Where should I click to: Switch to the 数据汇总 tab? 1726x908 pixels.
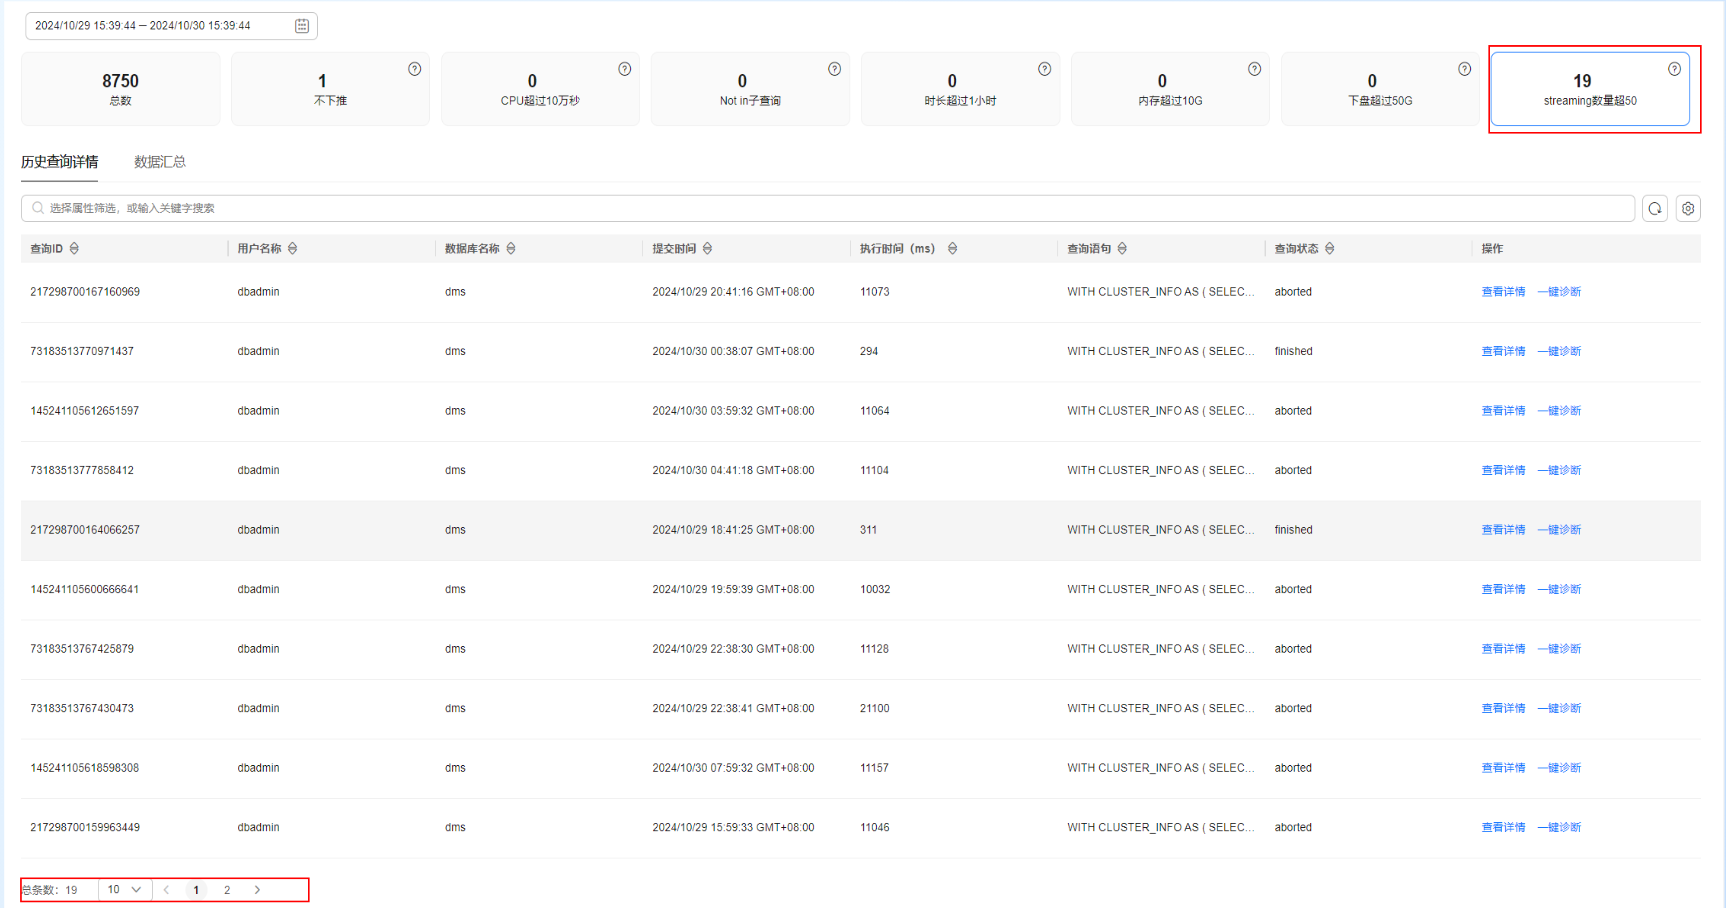[160, 162]
